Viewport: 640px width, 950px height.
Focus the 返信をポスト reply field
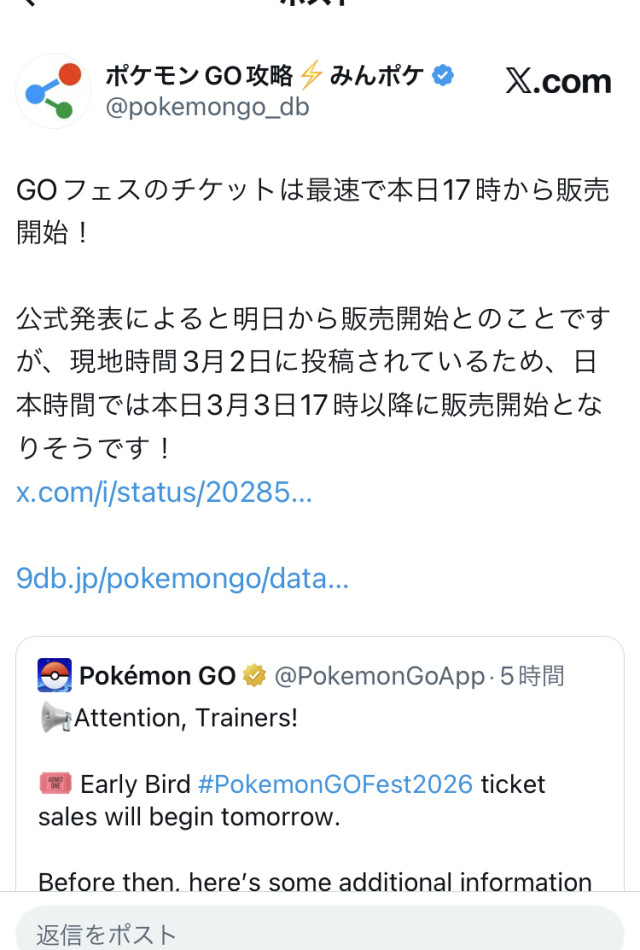(x=320, y=931)
